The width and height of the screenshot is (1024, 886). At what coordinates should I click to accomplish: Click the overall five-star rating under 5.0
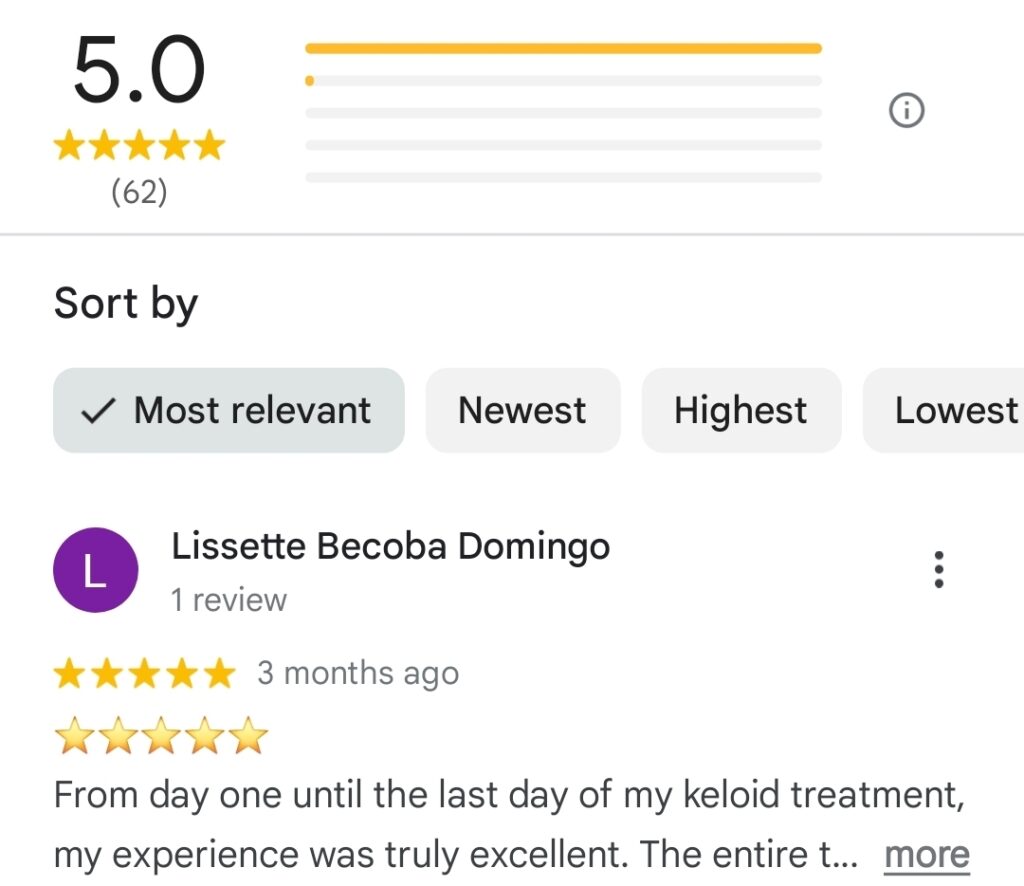click(x=139, y=146)
